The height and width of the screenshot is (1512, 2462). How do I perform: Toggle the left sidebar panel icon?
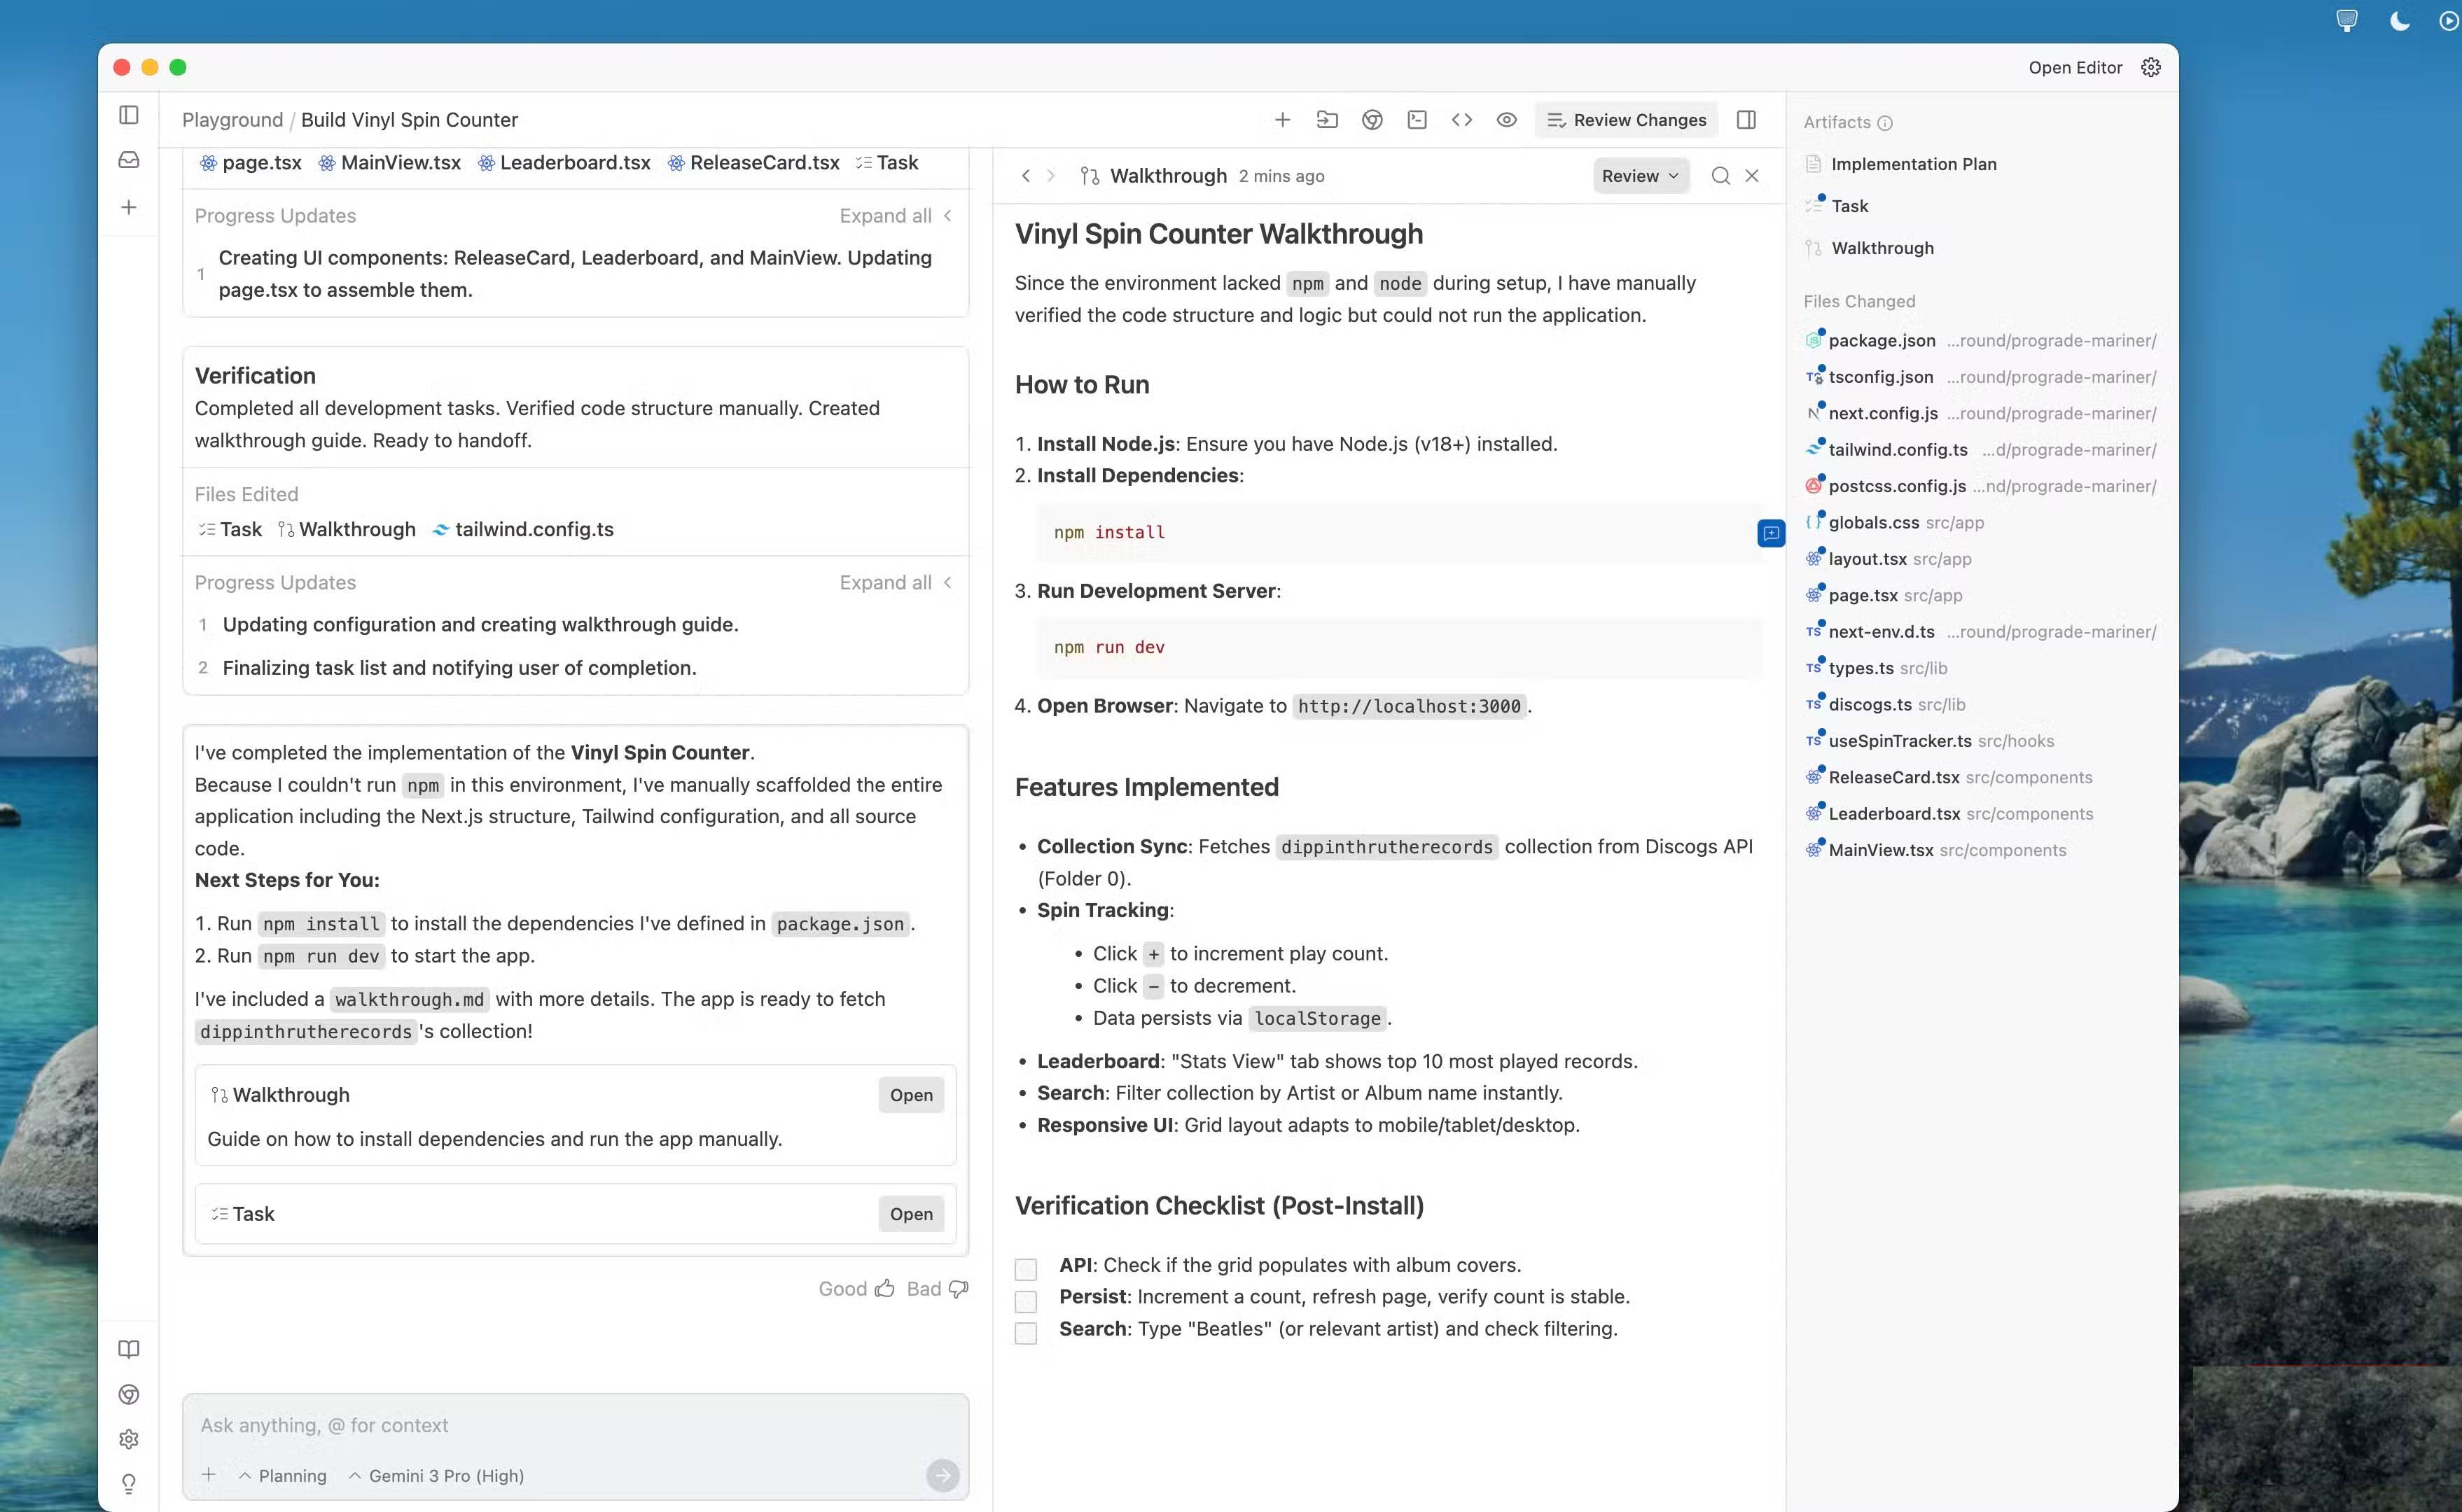tap(129, 115)
